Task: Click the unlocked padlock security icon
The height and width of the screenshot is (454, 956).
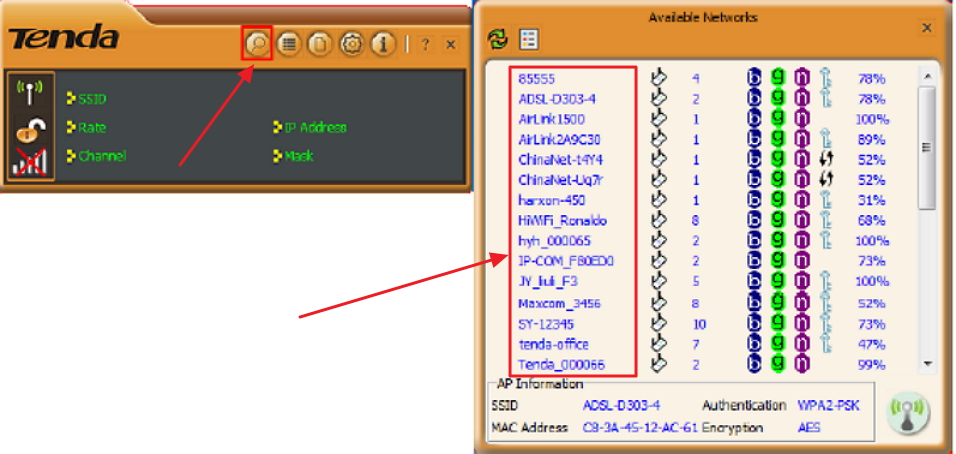Action: coord(30,129)
